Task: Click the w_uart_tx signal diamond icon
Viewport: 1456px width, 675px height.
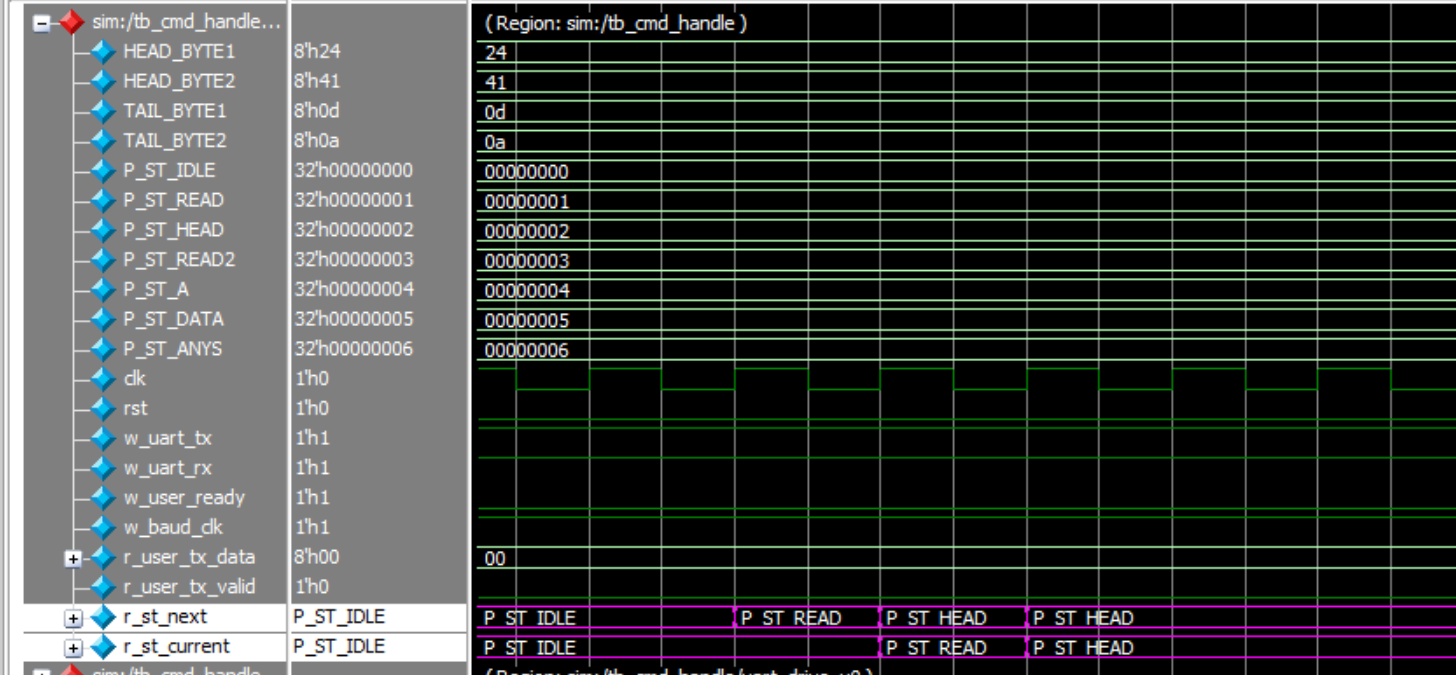Action: [x=103, y=438]
